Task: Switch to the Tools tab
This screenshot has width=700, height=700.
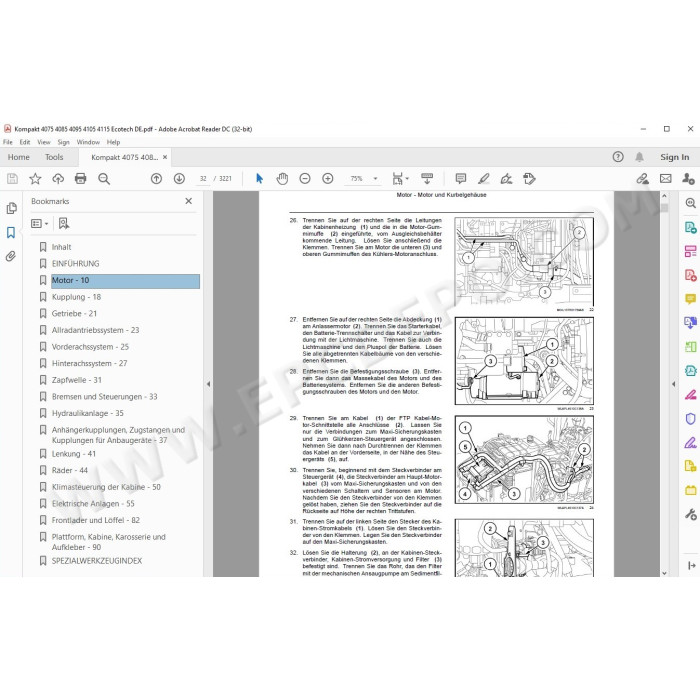Action: point(54,157)
